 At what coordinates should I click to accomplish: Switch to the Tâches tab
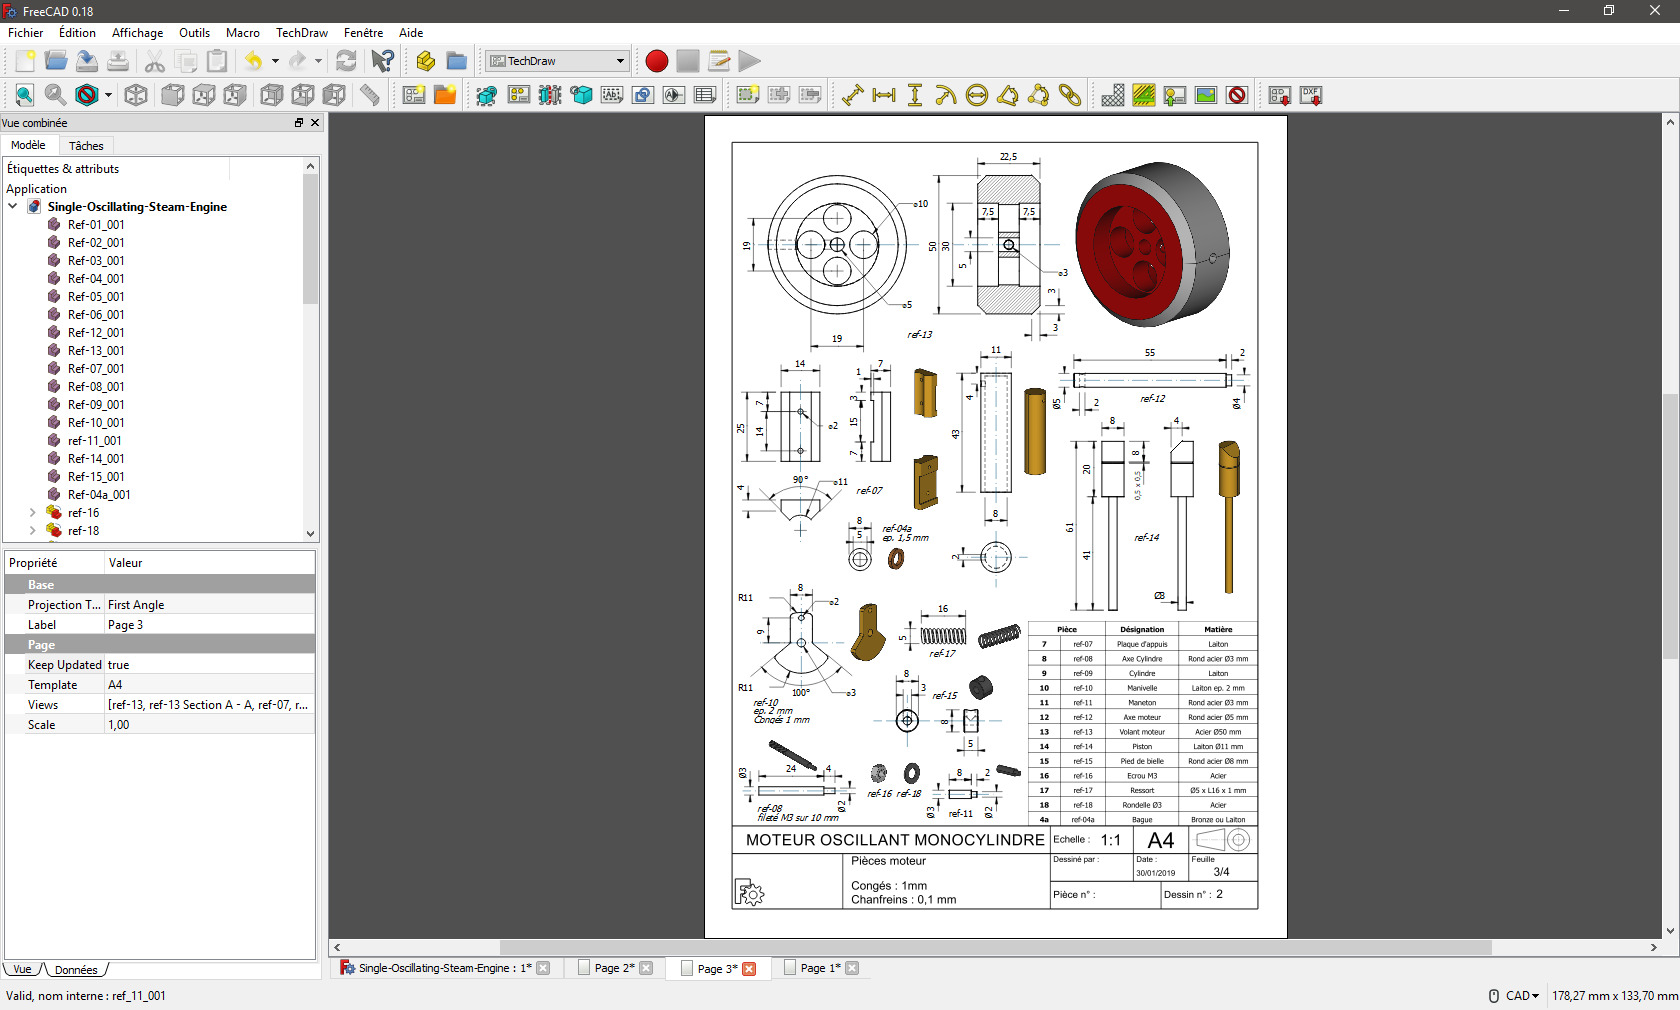(x=86, y=146)
